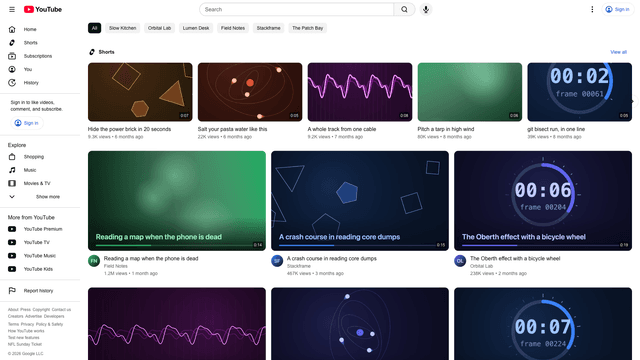Open Orbital Lab channel avatar
Screen dimensions: 640x360
[460, 261]
